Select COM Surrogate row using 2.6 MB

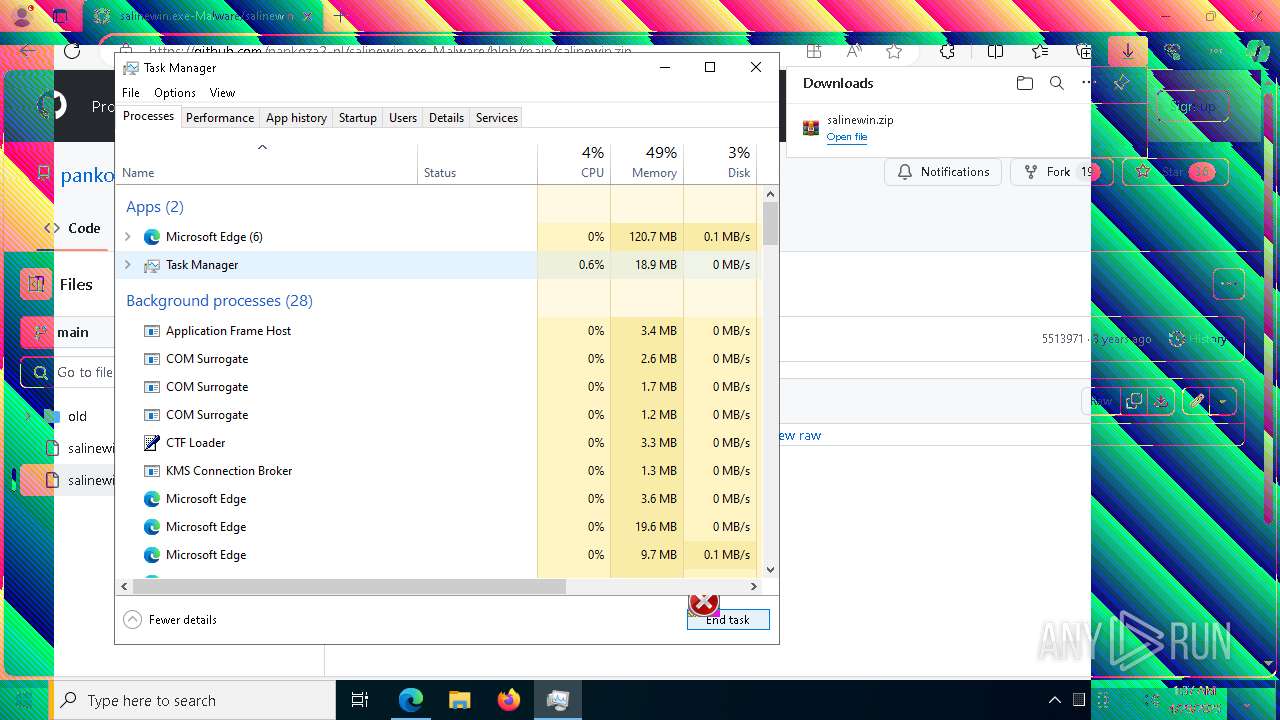coord(438,359)
